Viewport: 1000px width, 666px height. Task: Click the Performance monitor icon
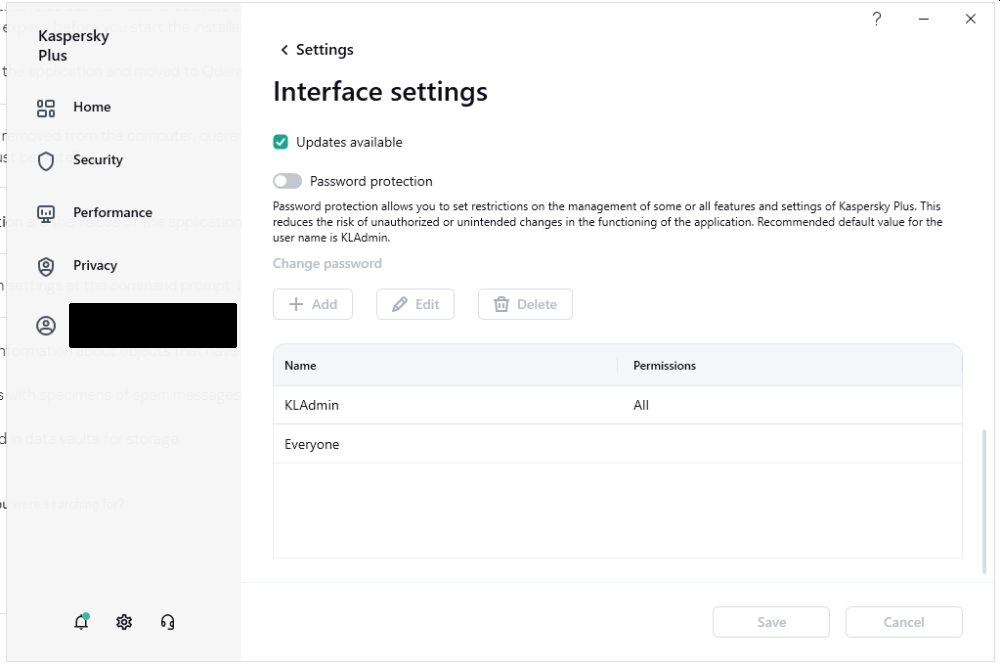click(x=46, y=214)
